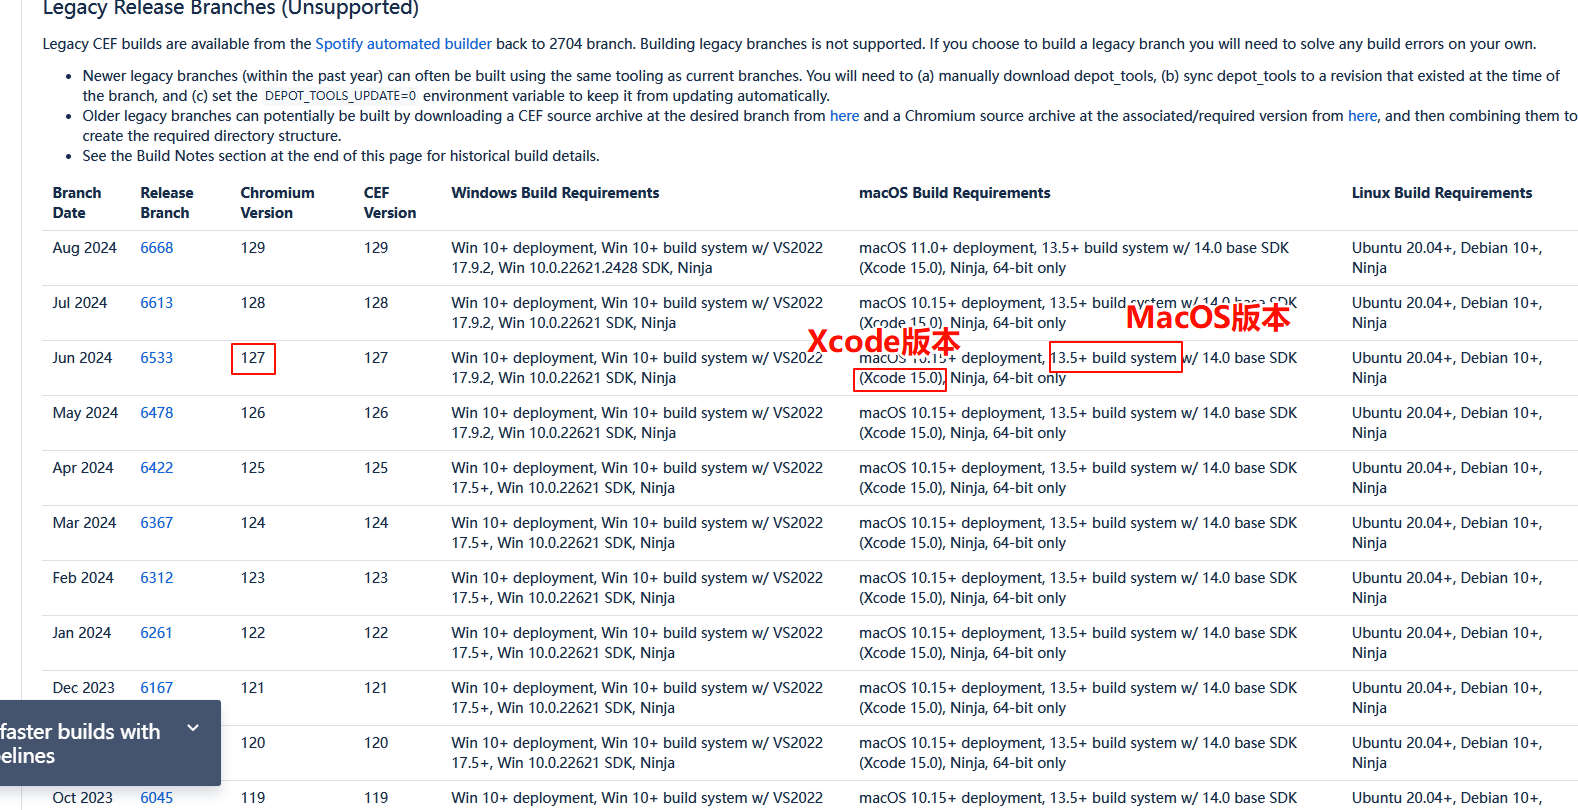Click the 'Branch Date' column header
This screenshot has height=810, width=1578.
tap(77, 203)
